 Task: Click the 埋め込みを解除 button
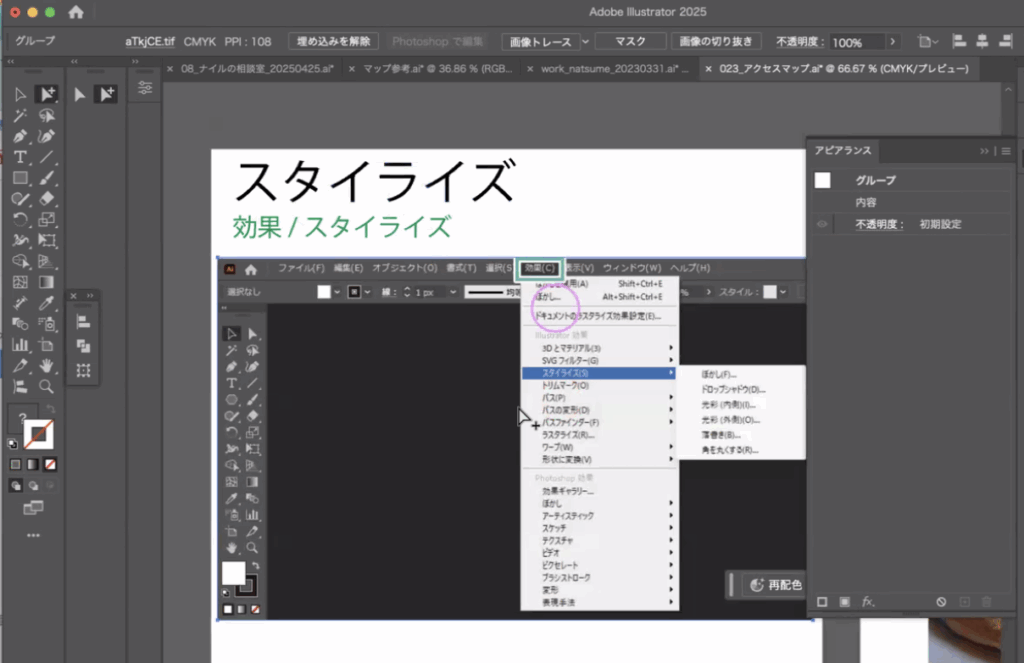click(x=334, y=42)
